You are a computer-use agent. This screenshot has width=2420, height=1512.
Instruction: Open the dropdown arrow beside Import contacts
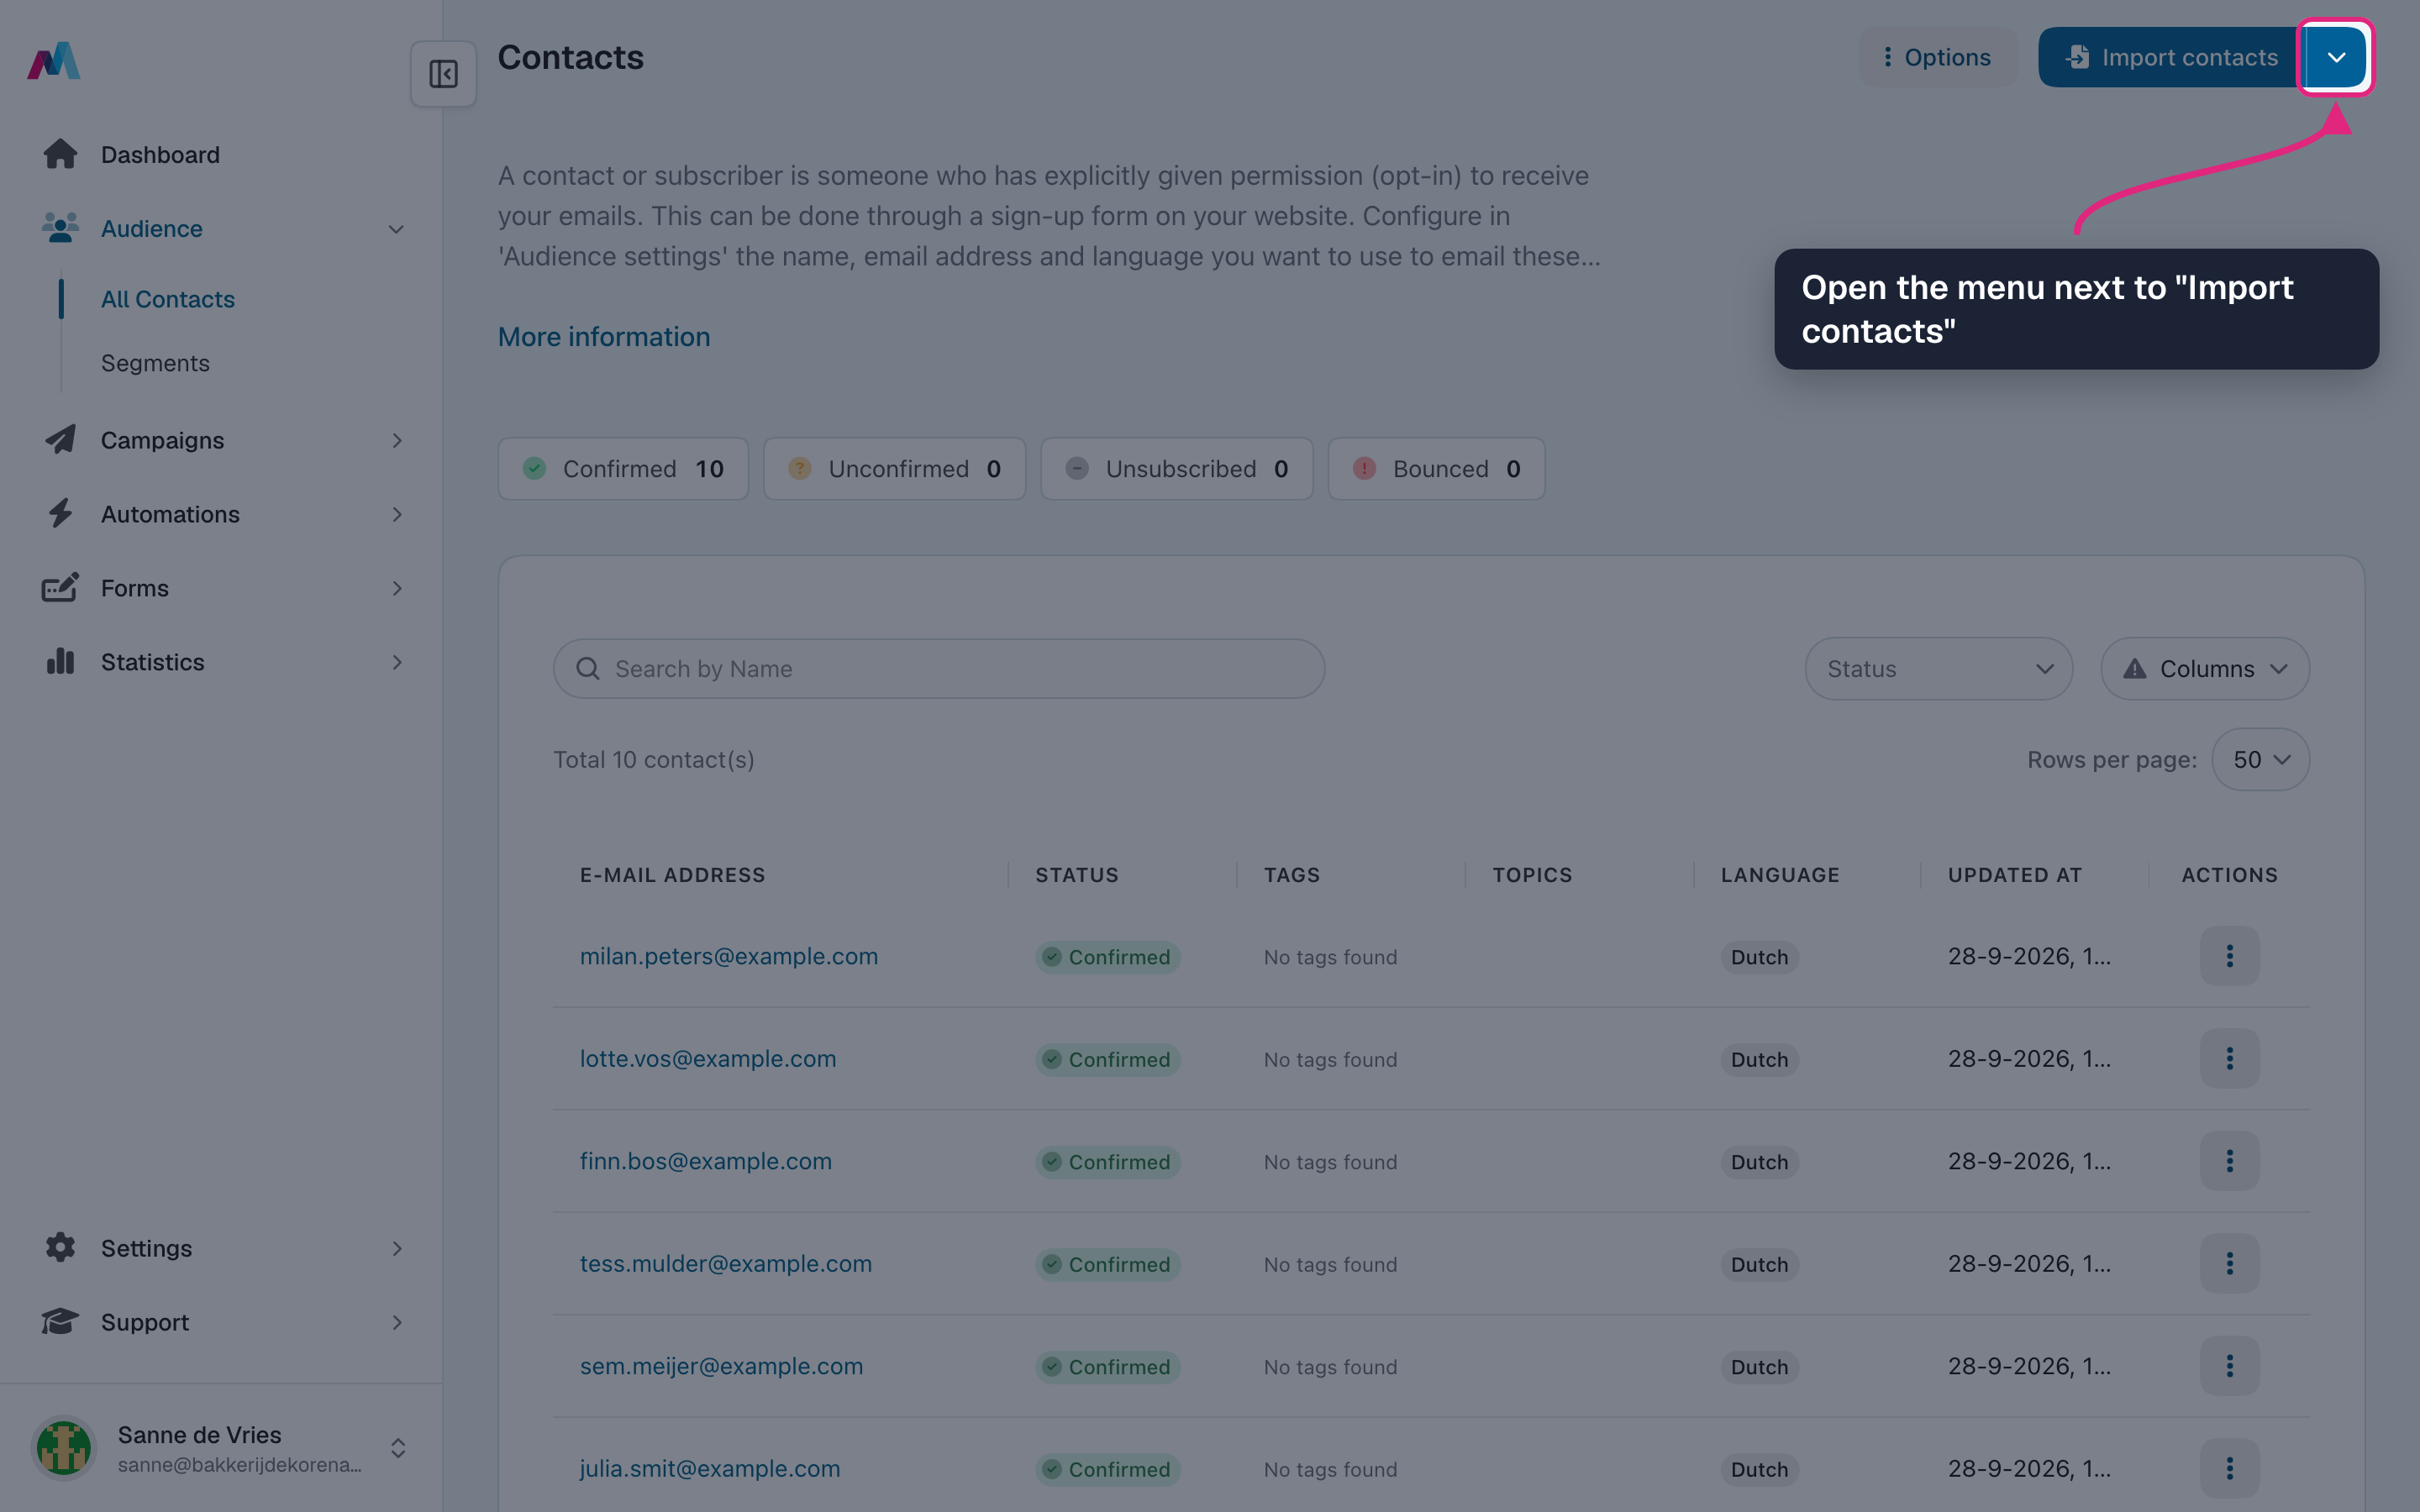(x=2336, y=57)
